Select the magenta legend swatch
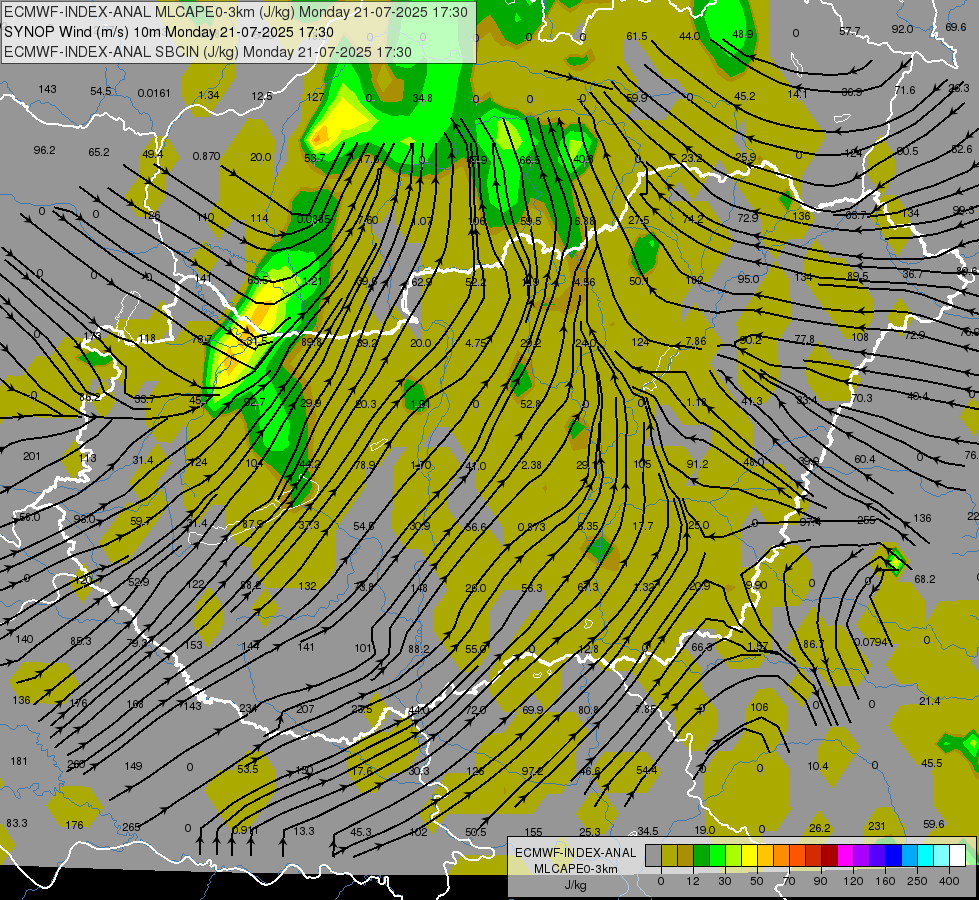This screenshot has width=979, height=900. (846, 856)
